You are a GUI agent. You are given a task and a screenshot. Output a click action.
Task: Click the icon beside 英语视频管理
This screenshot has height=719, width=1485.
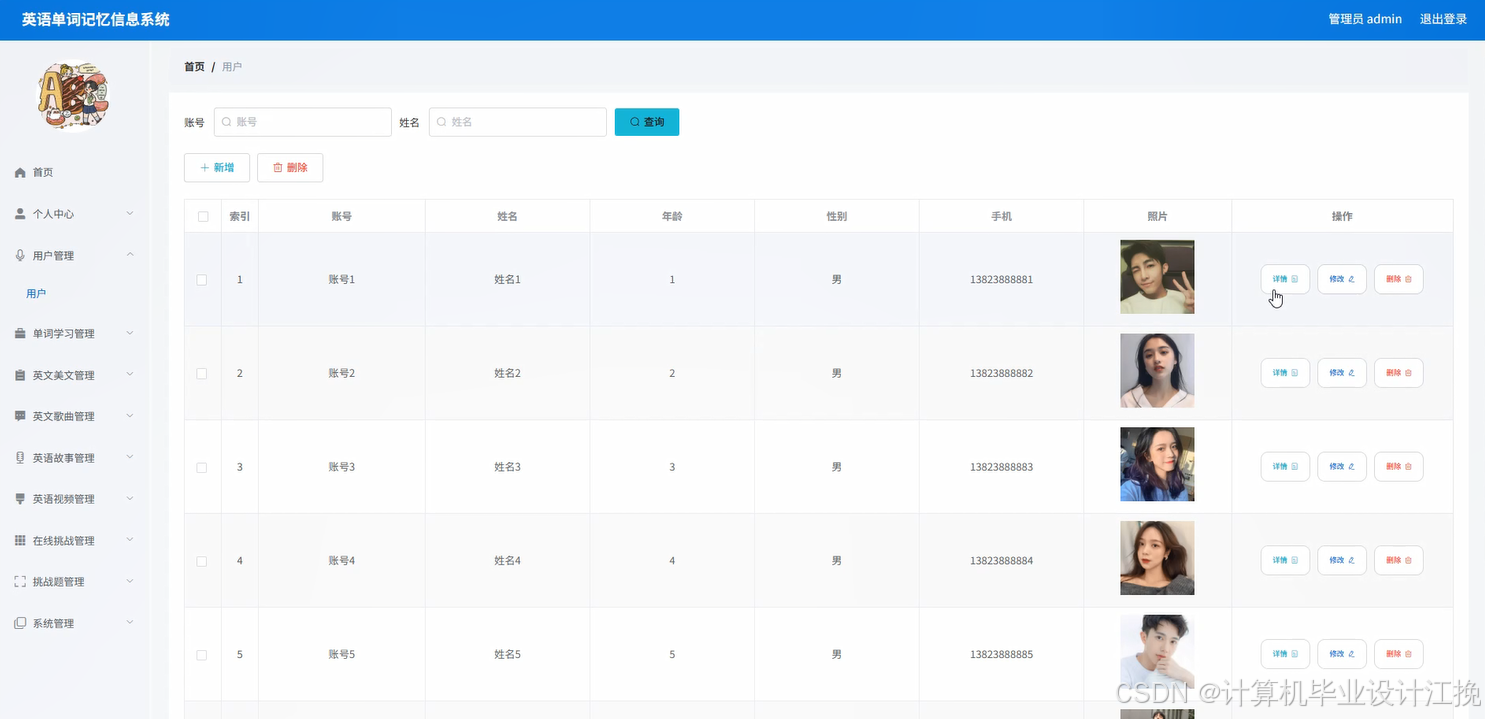[20, 499]
